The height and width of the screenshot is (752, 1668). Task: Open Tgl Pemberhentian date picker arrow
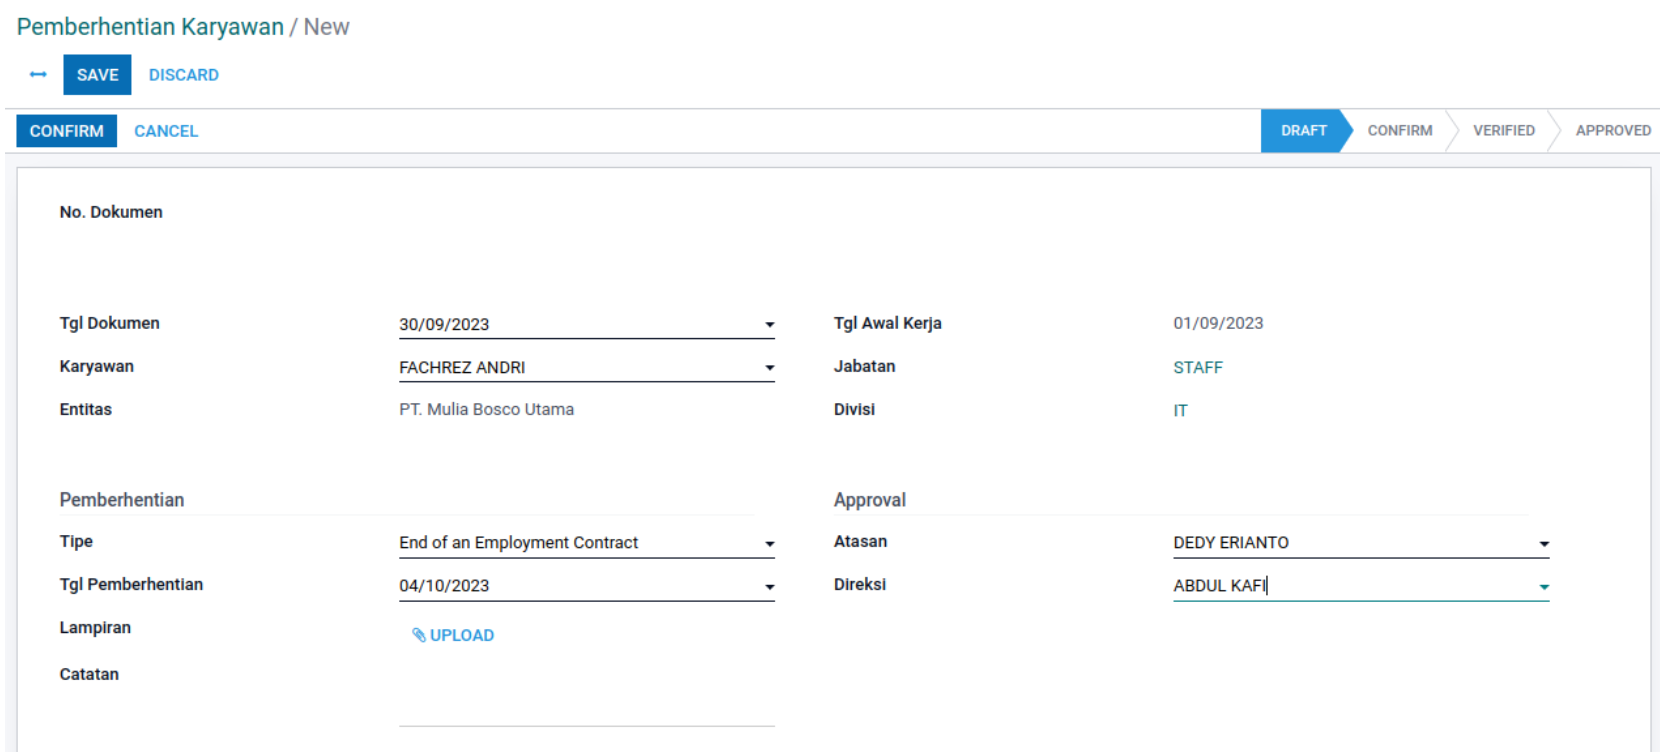coord(769,587)
